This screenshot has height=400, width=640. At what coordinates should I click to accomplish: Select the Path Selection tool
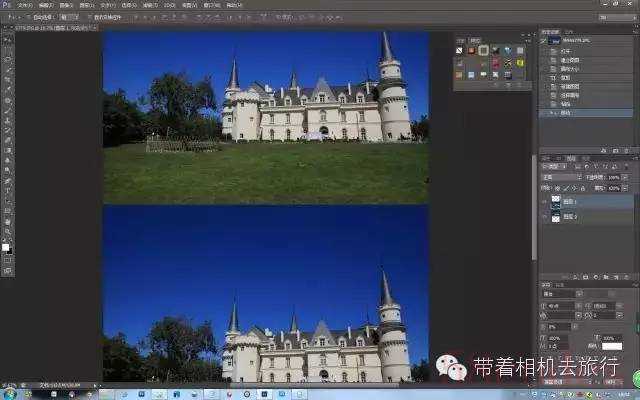tap(7, 201)
